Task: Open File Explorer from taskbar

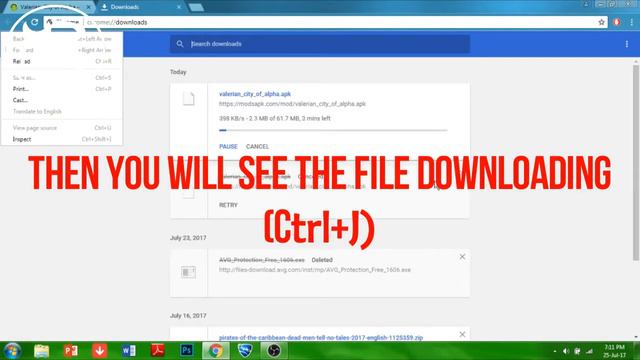Action: [42, 351]
